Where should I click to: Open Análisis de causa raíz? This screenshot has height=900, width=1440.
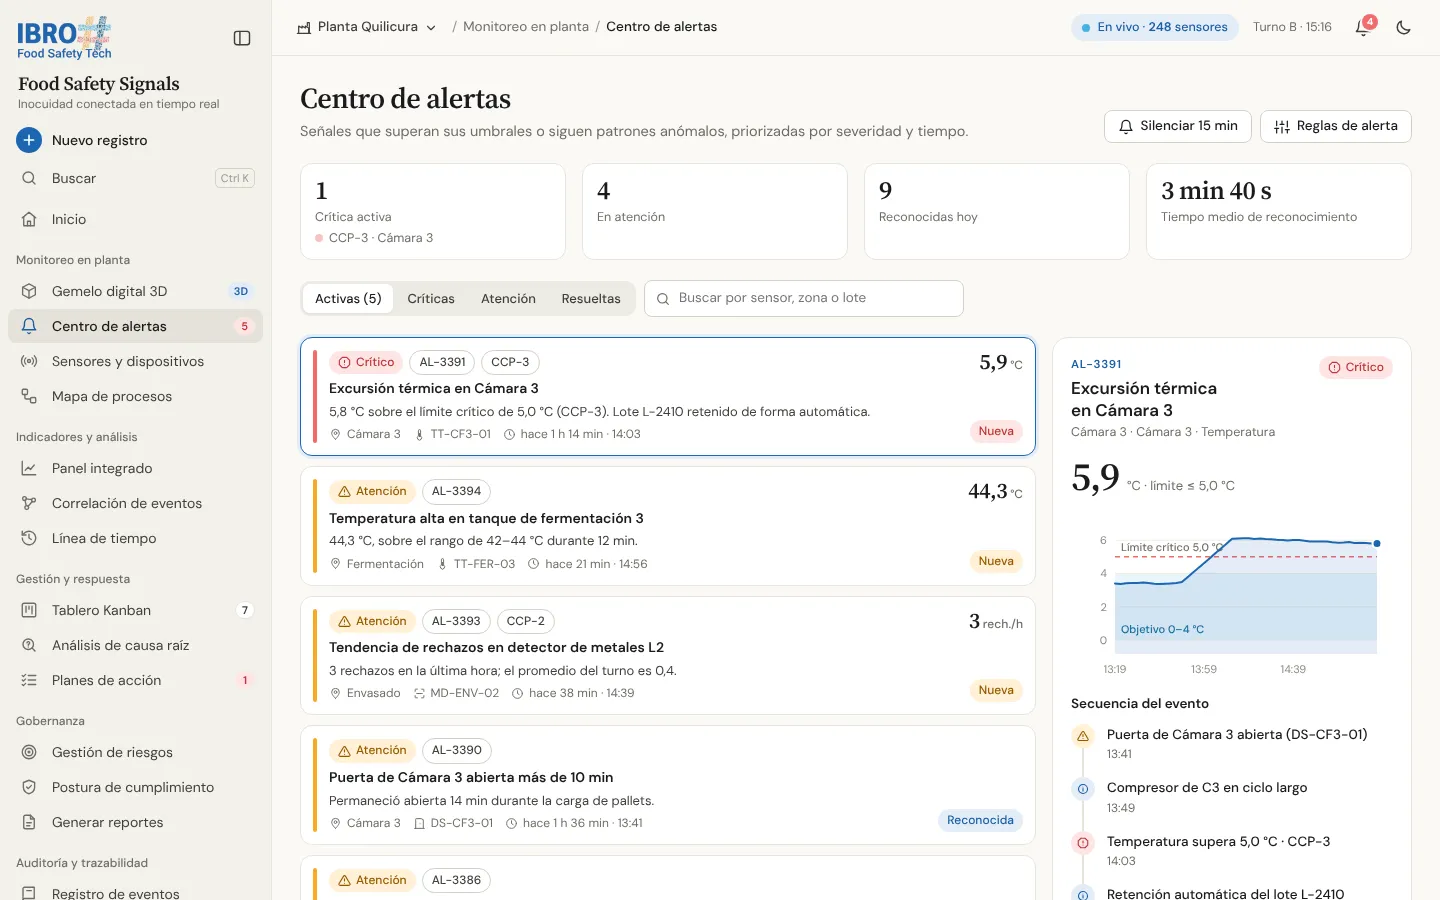[x=136, y=645]
